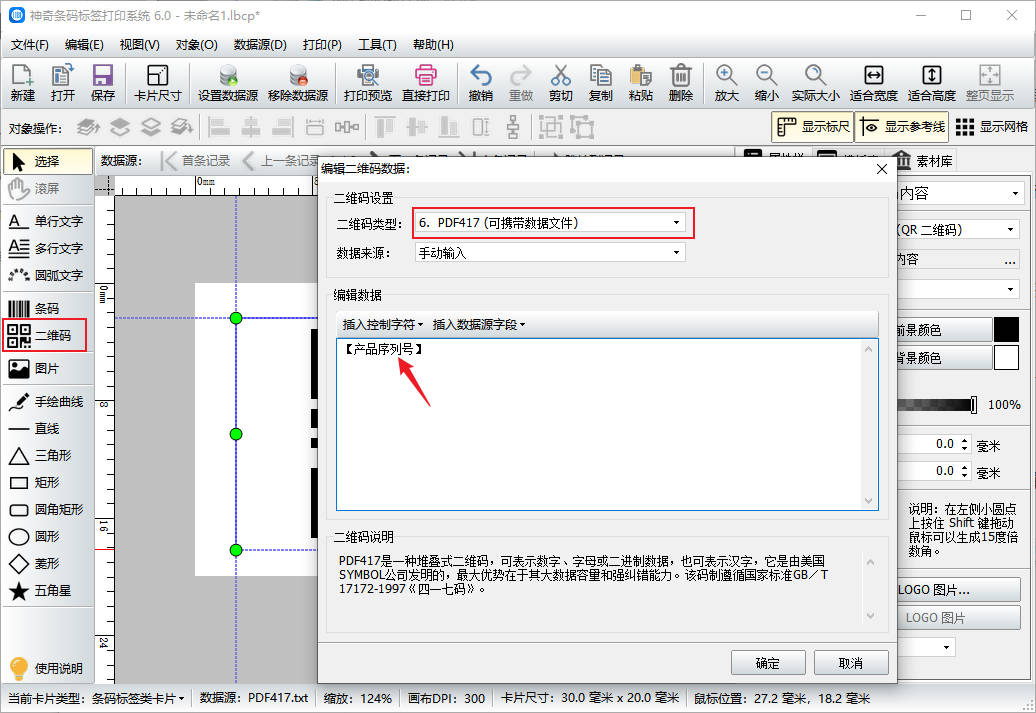The width and height of the screenshot is (1036, 713).
Task: Select the 三角形 triangle tool
Action: [47, 455]
